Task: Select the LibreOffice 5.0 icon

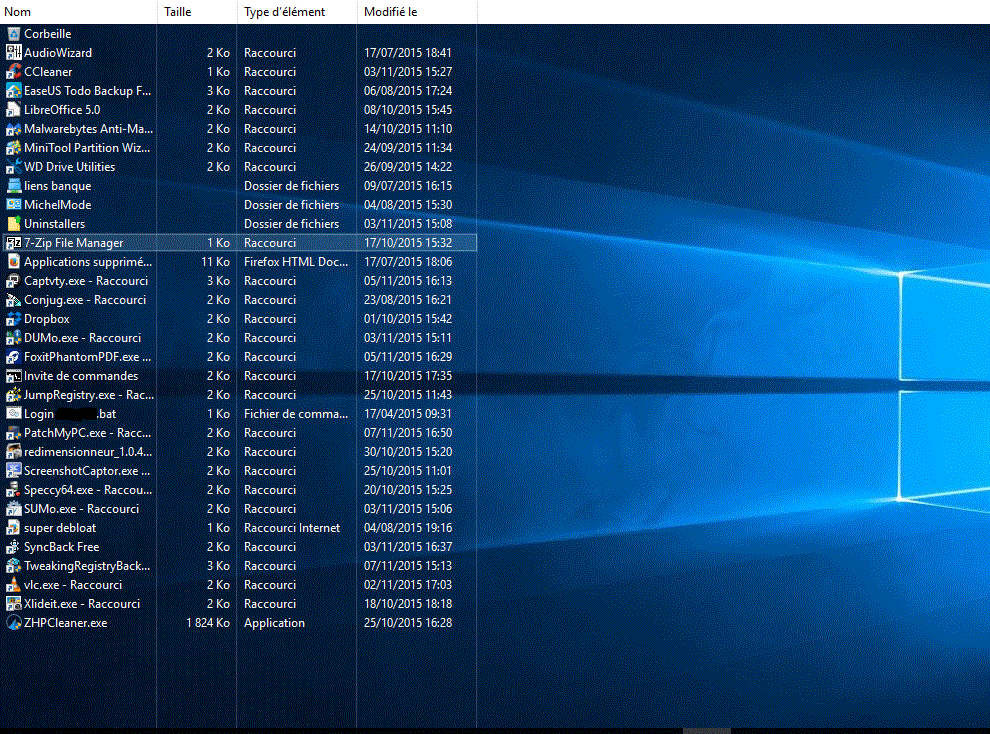Action: [x=13, y=110]
